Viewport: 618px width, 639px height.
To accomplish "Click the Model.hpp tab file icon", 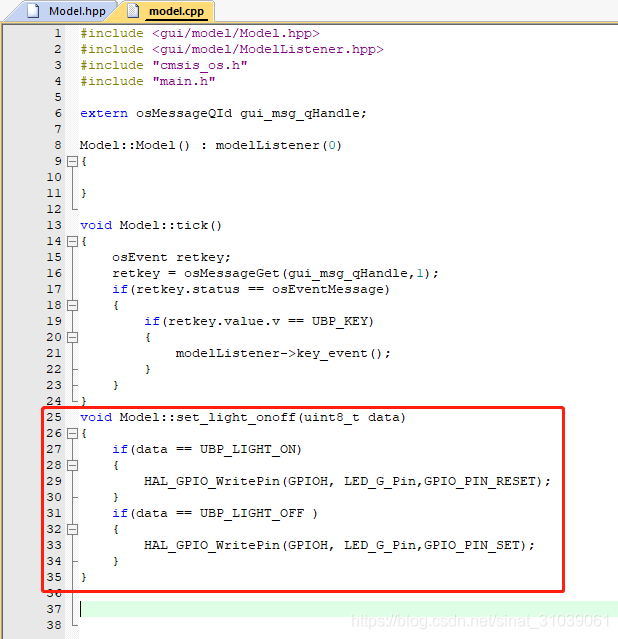I will pyautogui.click(x=33, y=11).
